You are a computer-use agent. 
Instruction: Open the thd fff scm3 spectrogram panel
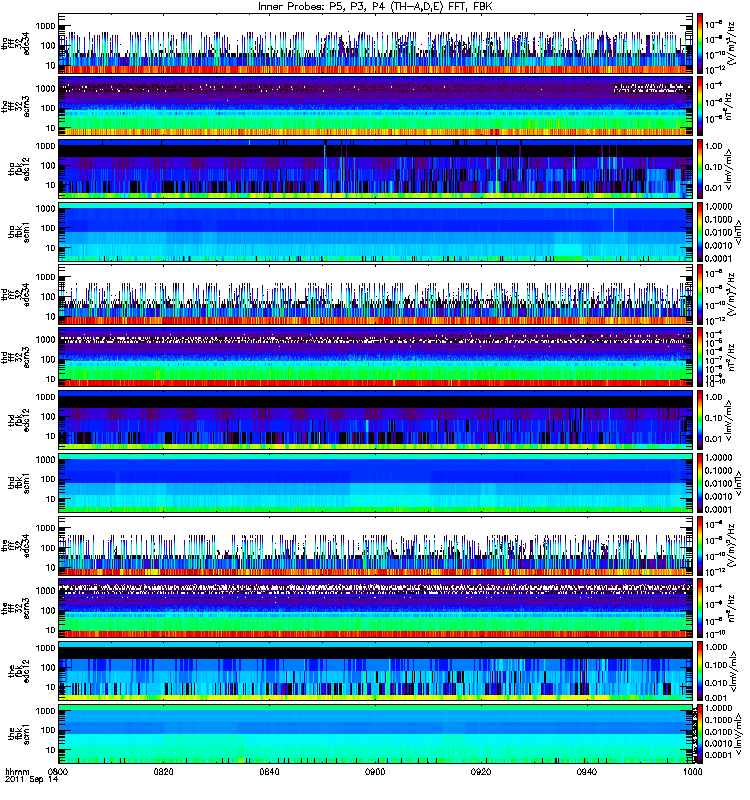[375, 357]
